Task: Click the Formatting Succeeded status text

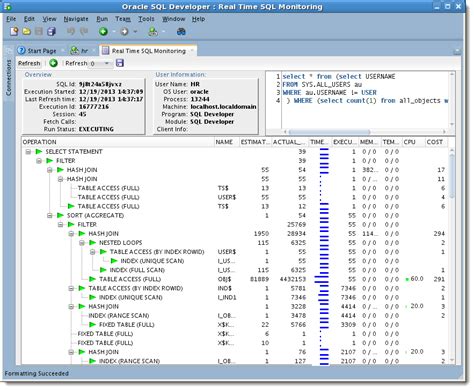Action: (x=37, y=374)
